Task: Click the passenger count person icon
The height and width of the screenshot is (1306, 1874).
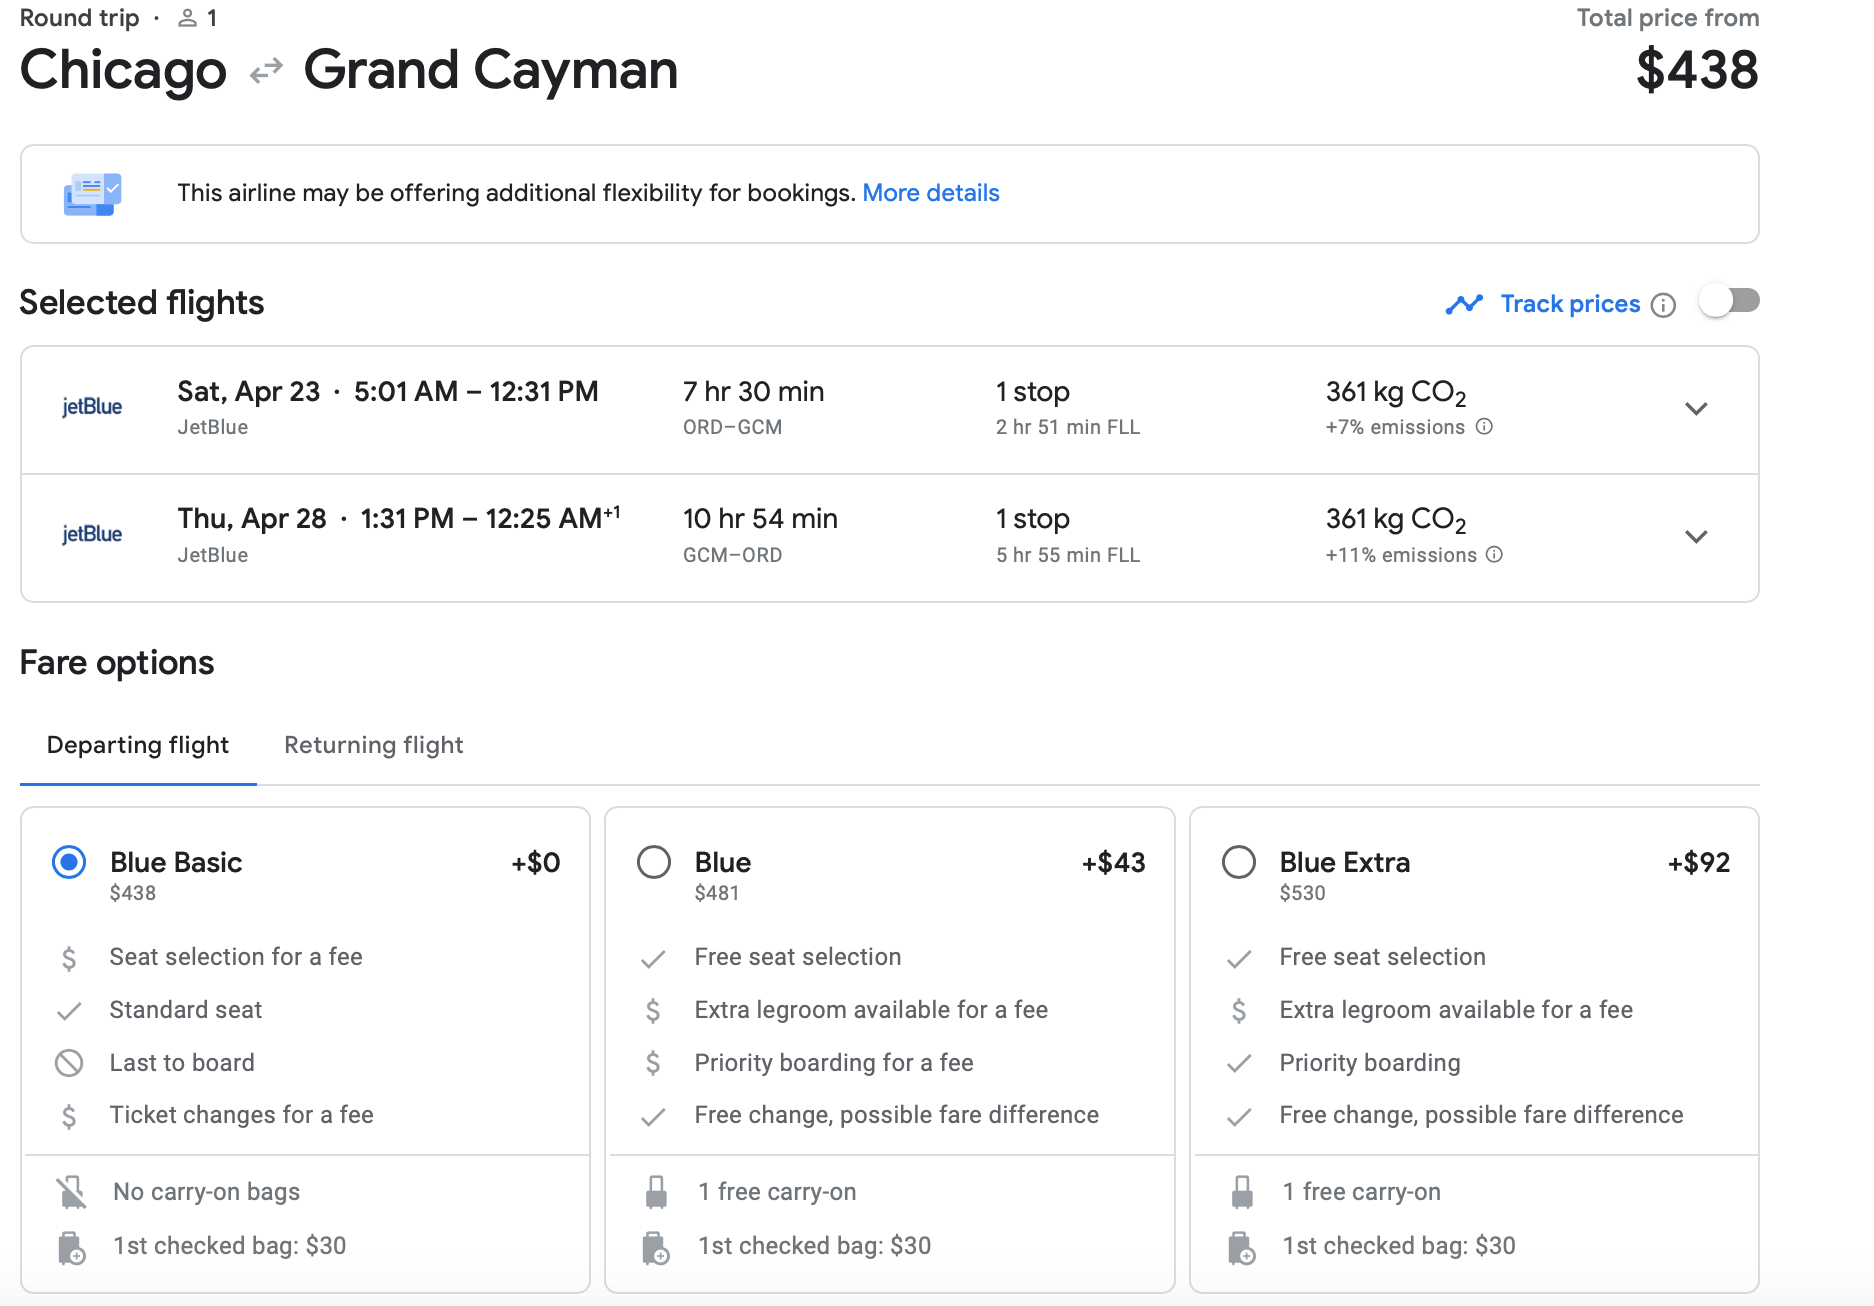Action: point(187,18)
